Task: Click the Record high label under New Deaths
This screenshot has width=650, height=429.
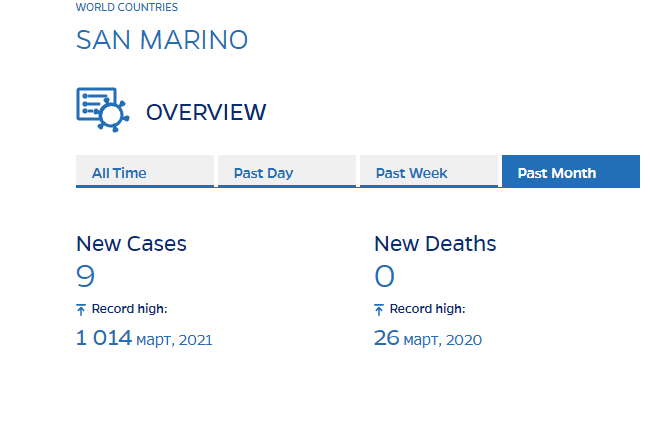Action: pyautogui.click(x=427, y=309)
